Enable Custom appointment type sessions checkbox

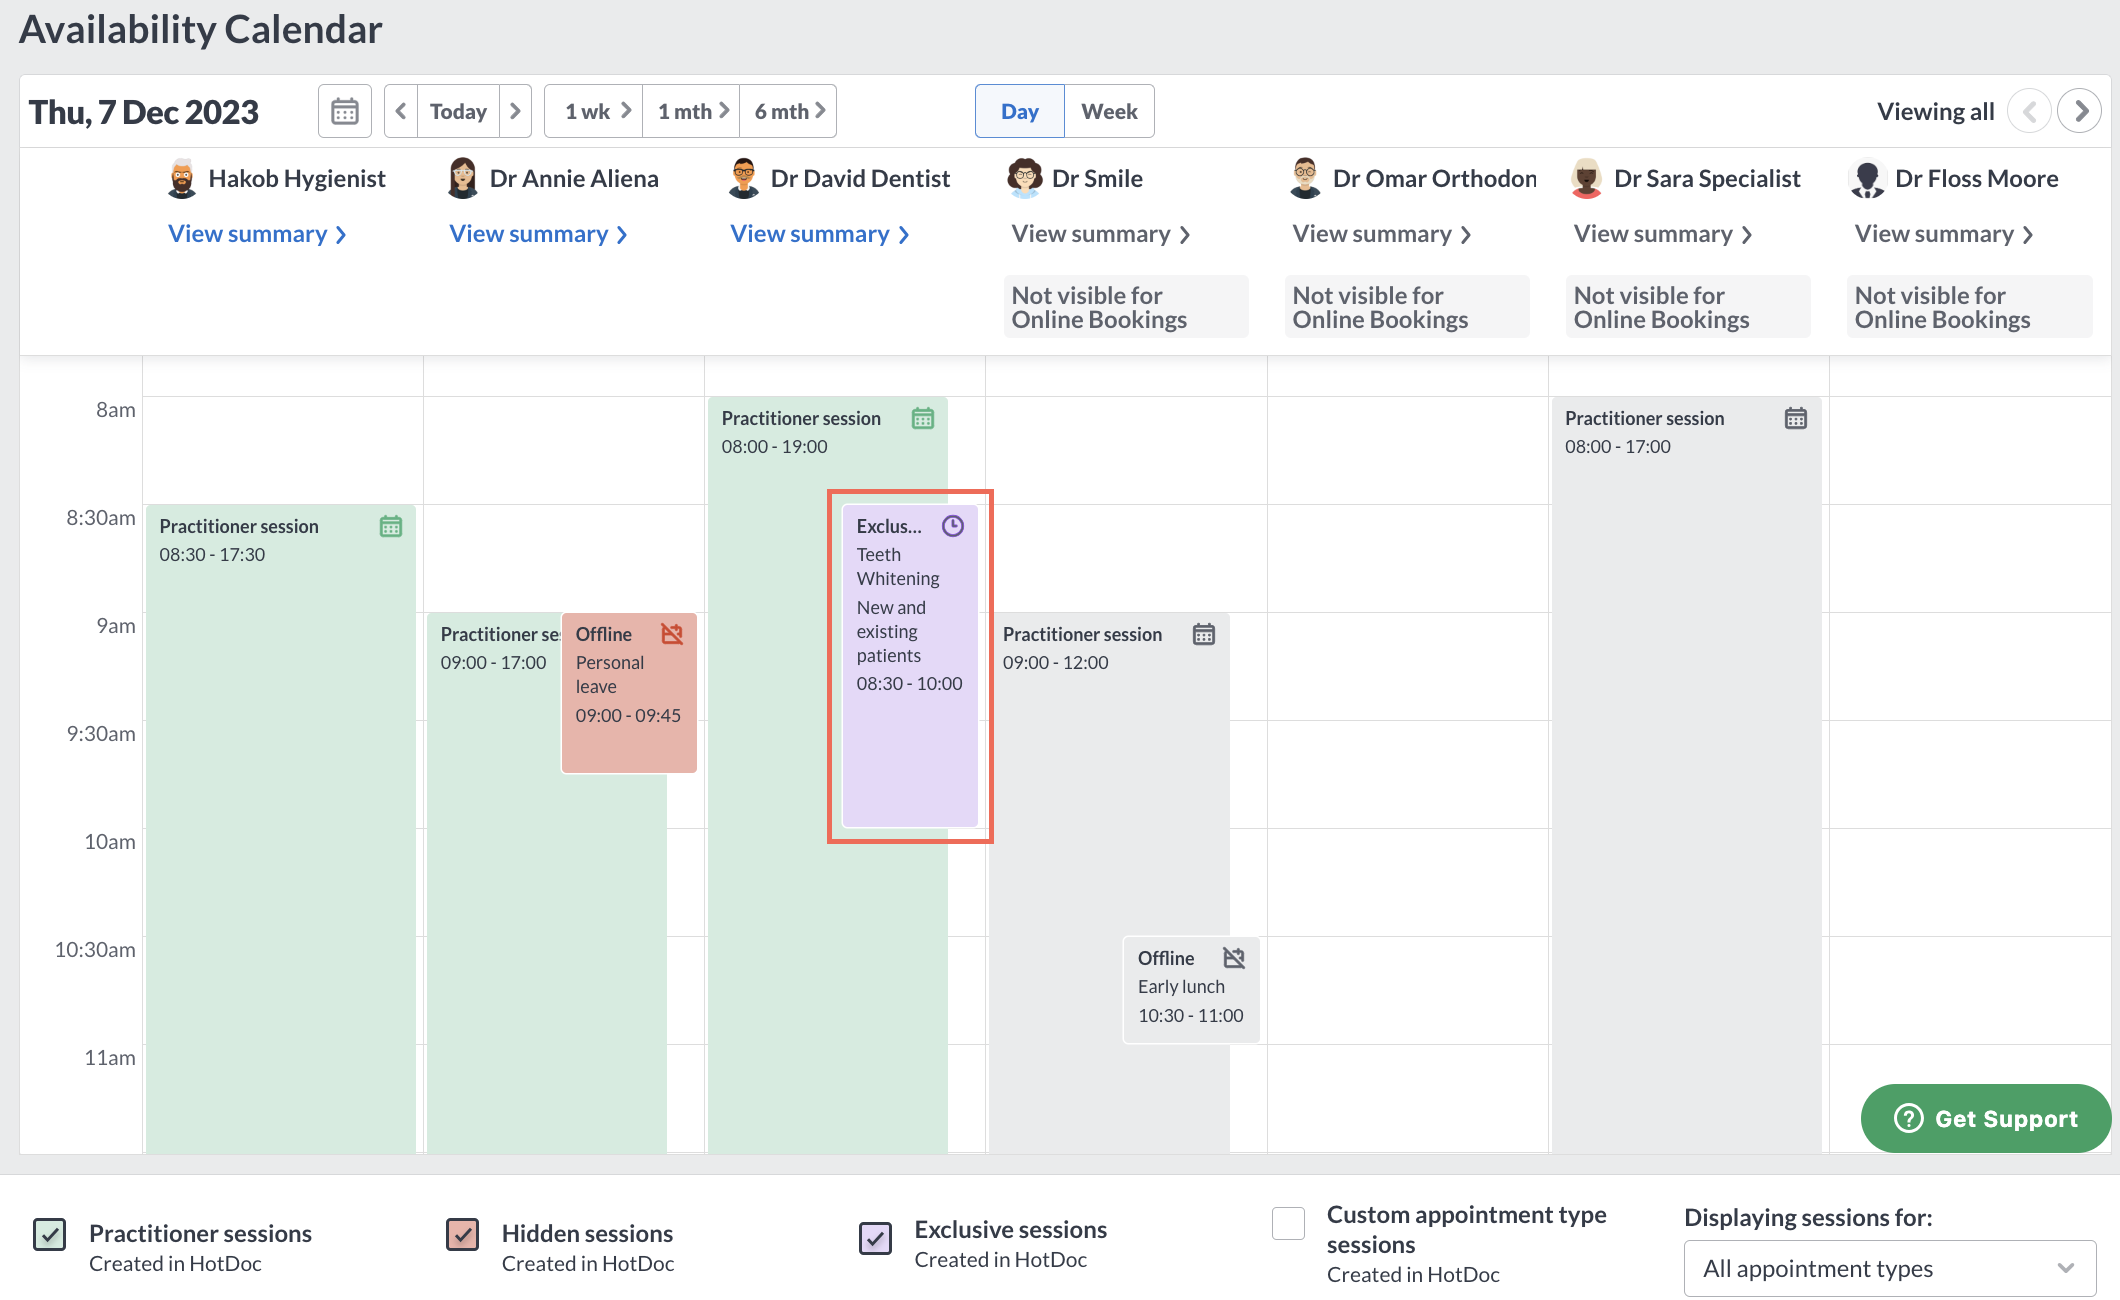coord(1289,1223)
